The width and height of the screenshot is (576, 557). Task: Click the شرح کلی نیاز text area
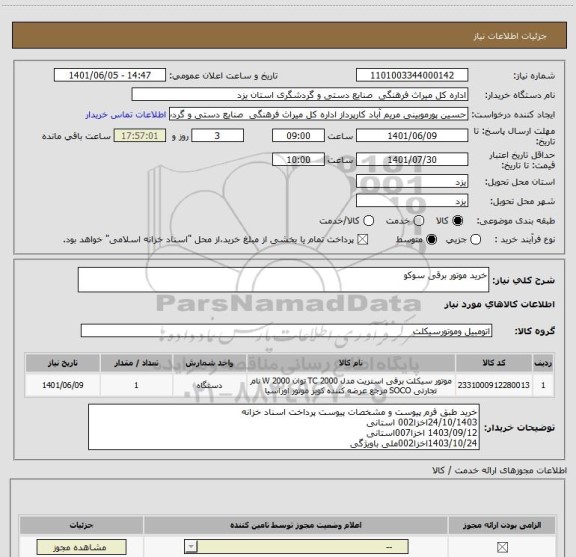pos(283,280)
